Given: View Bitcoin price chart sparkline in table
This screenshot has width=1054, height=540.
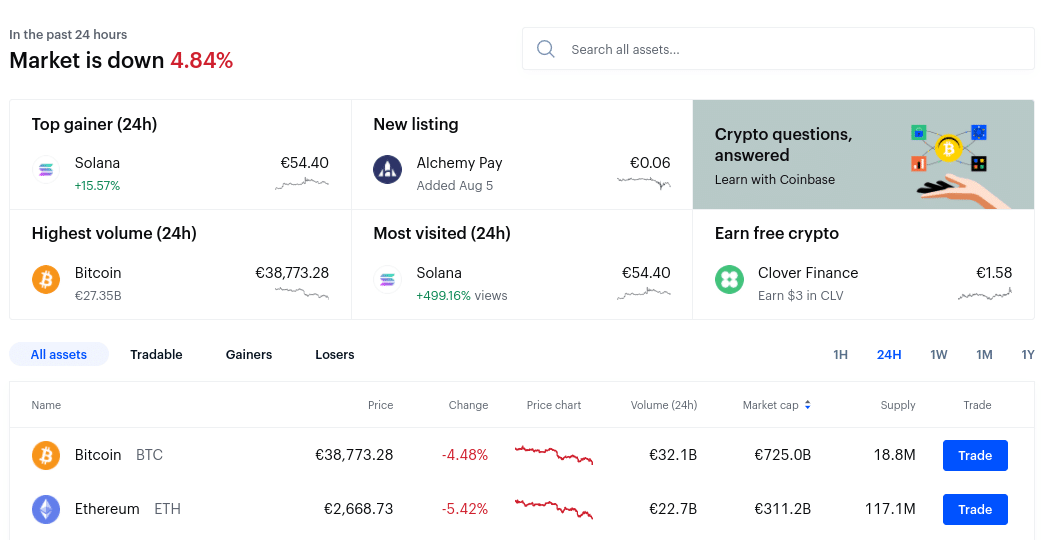Looking at the screenshot, I should click(x=554, y=455).
